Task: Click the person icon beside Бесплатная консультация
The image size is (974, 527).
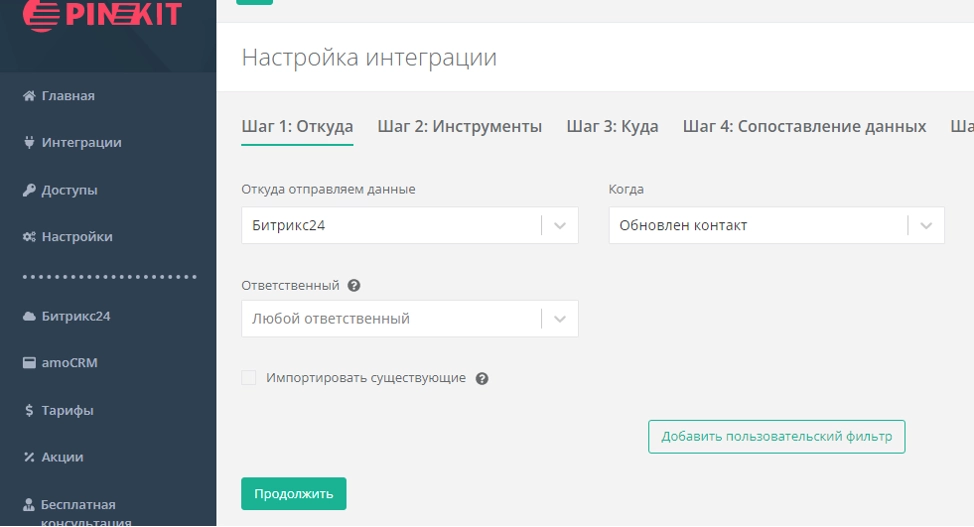Action: coord(29,505)
